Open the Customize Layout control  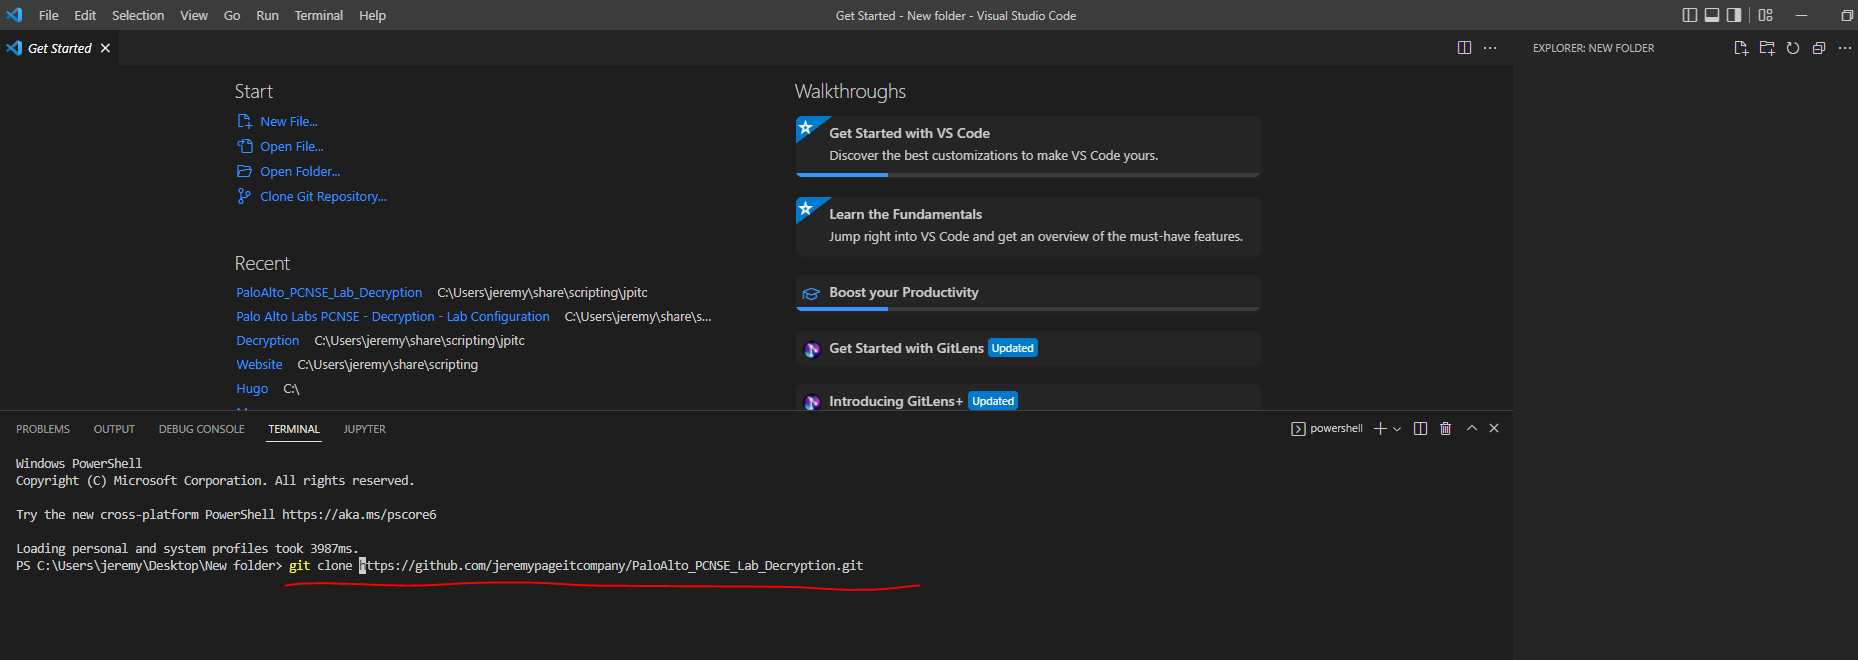click(1766, 15)
